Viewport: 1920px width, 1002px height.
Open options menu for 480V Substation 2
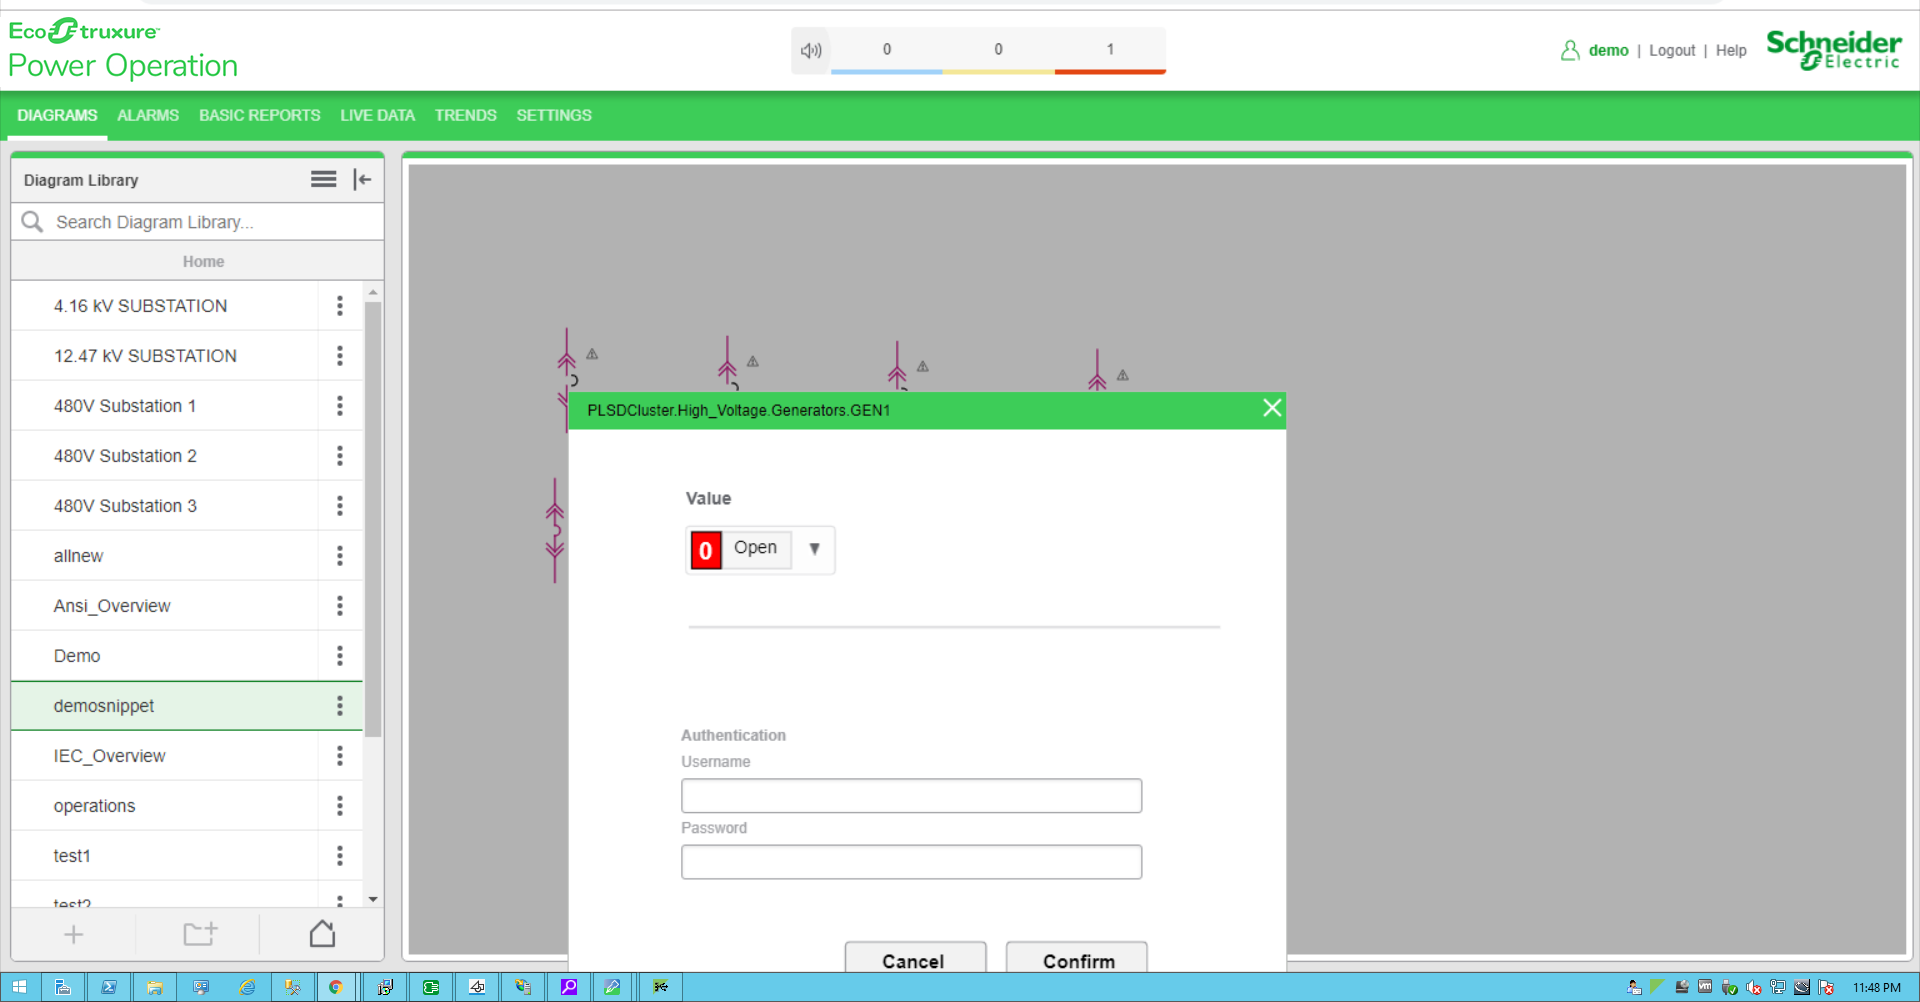[x=340, y=456]
